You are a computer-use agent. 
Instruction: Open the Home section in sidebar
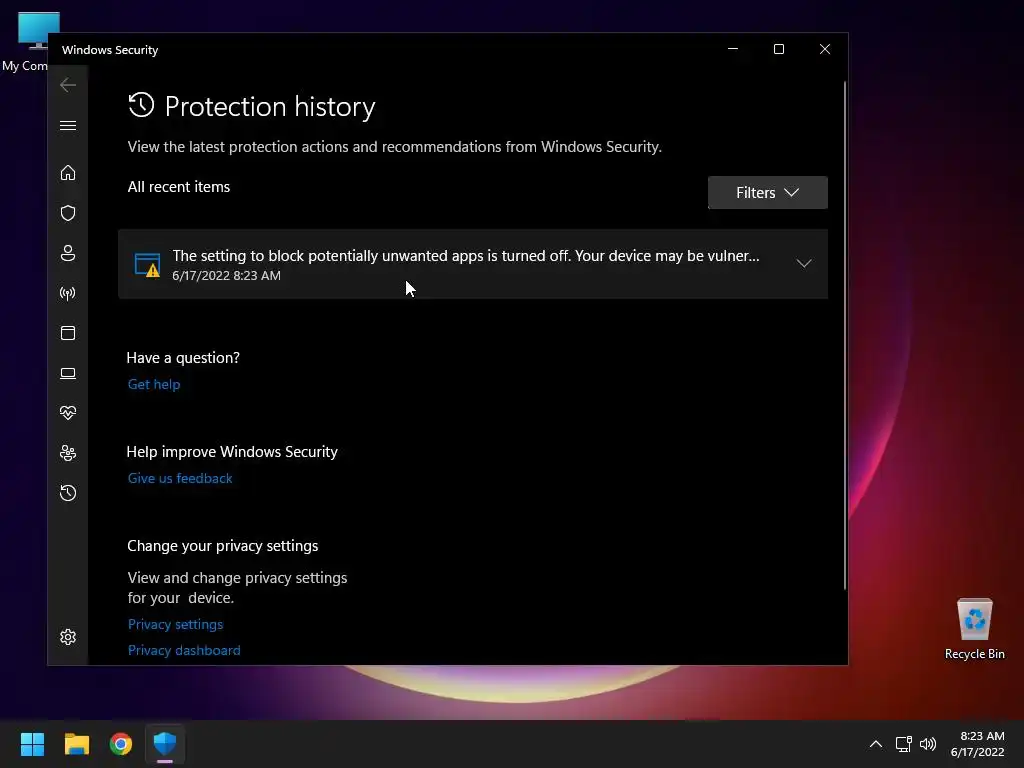pos(68,172)
